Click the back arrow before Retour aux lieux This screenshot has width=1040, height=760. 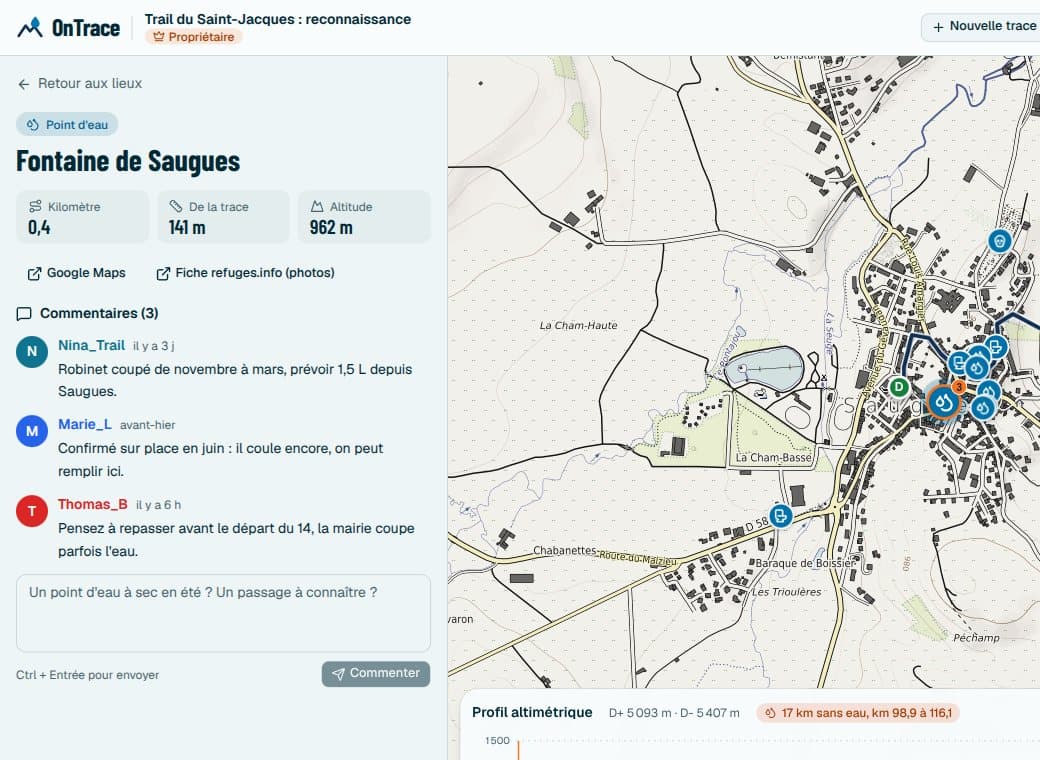click(24, 84)
